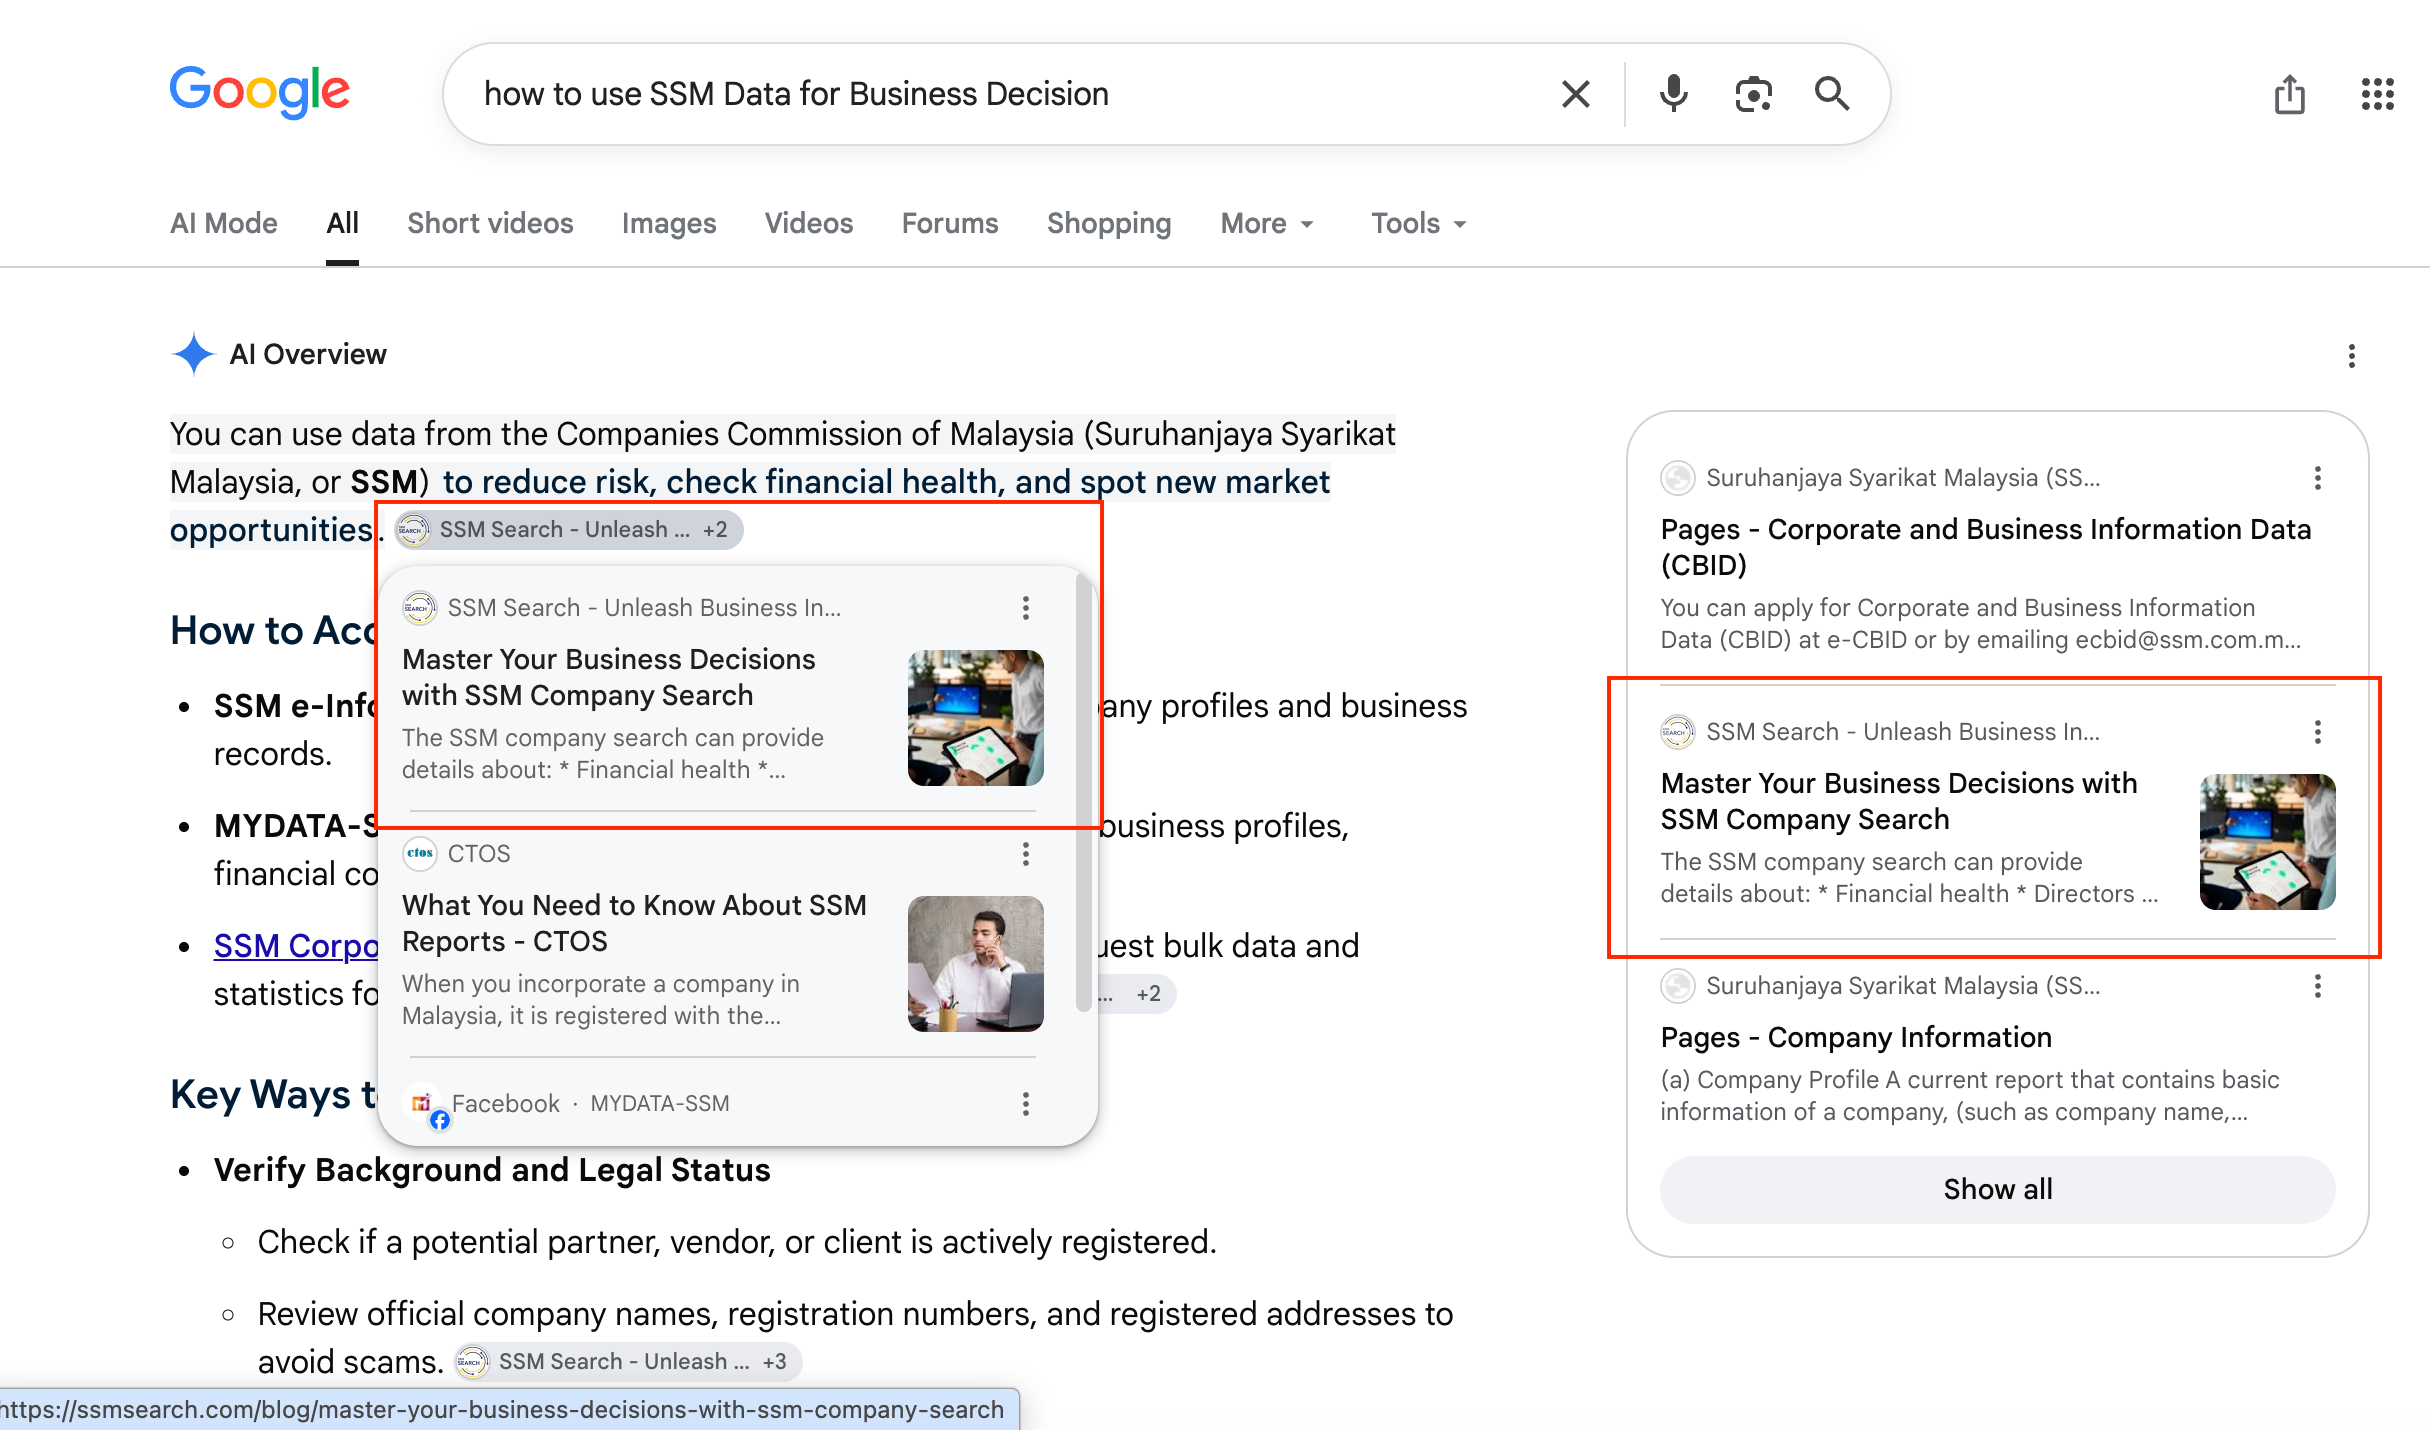Screen dimensions: 2430x1430
Task: Switch to AI Mode tab
Action: coord(224,223)
